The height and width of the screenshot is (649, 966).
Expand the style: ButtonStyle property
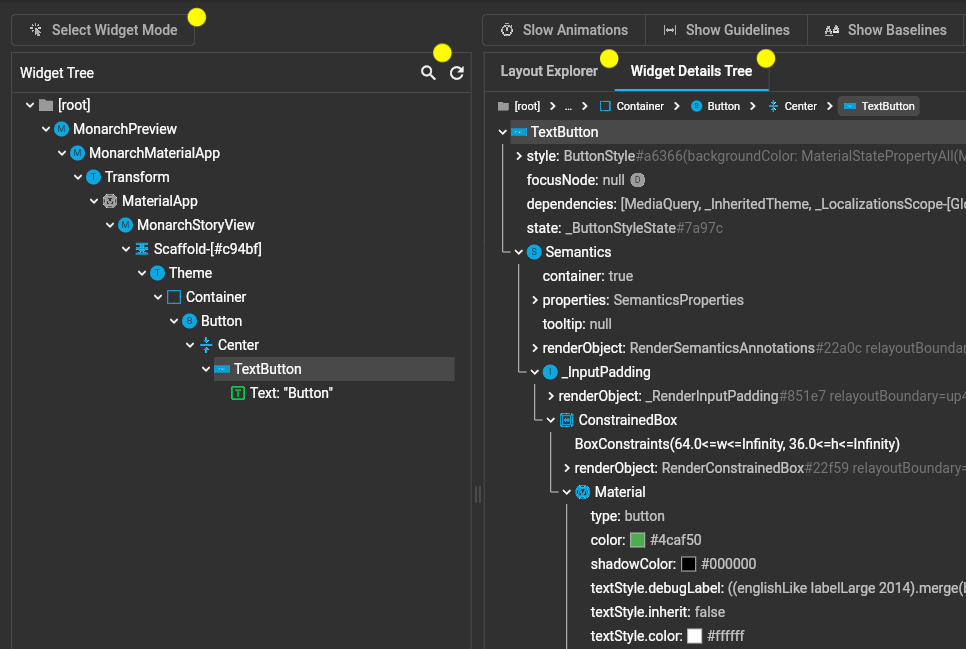click(518, 156)
